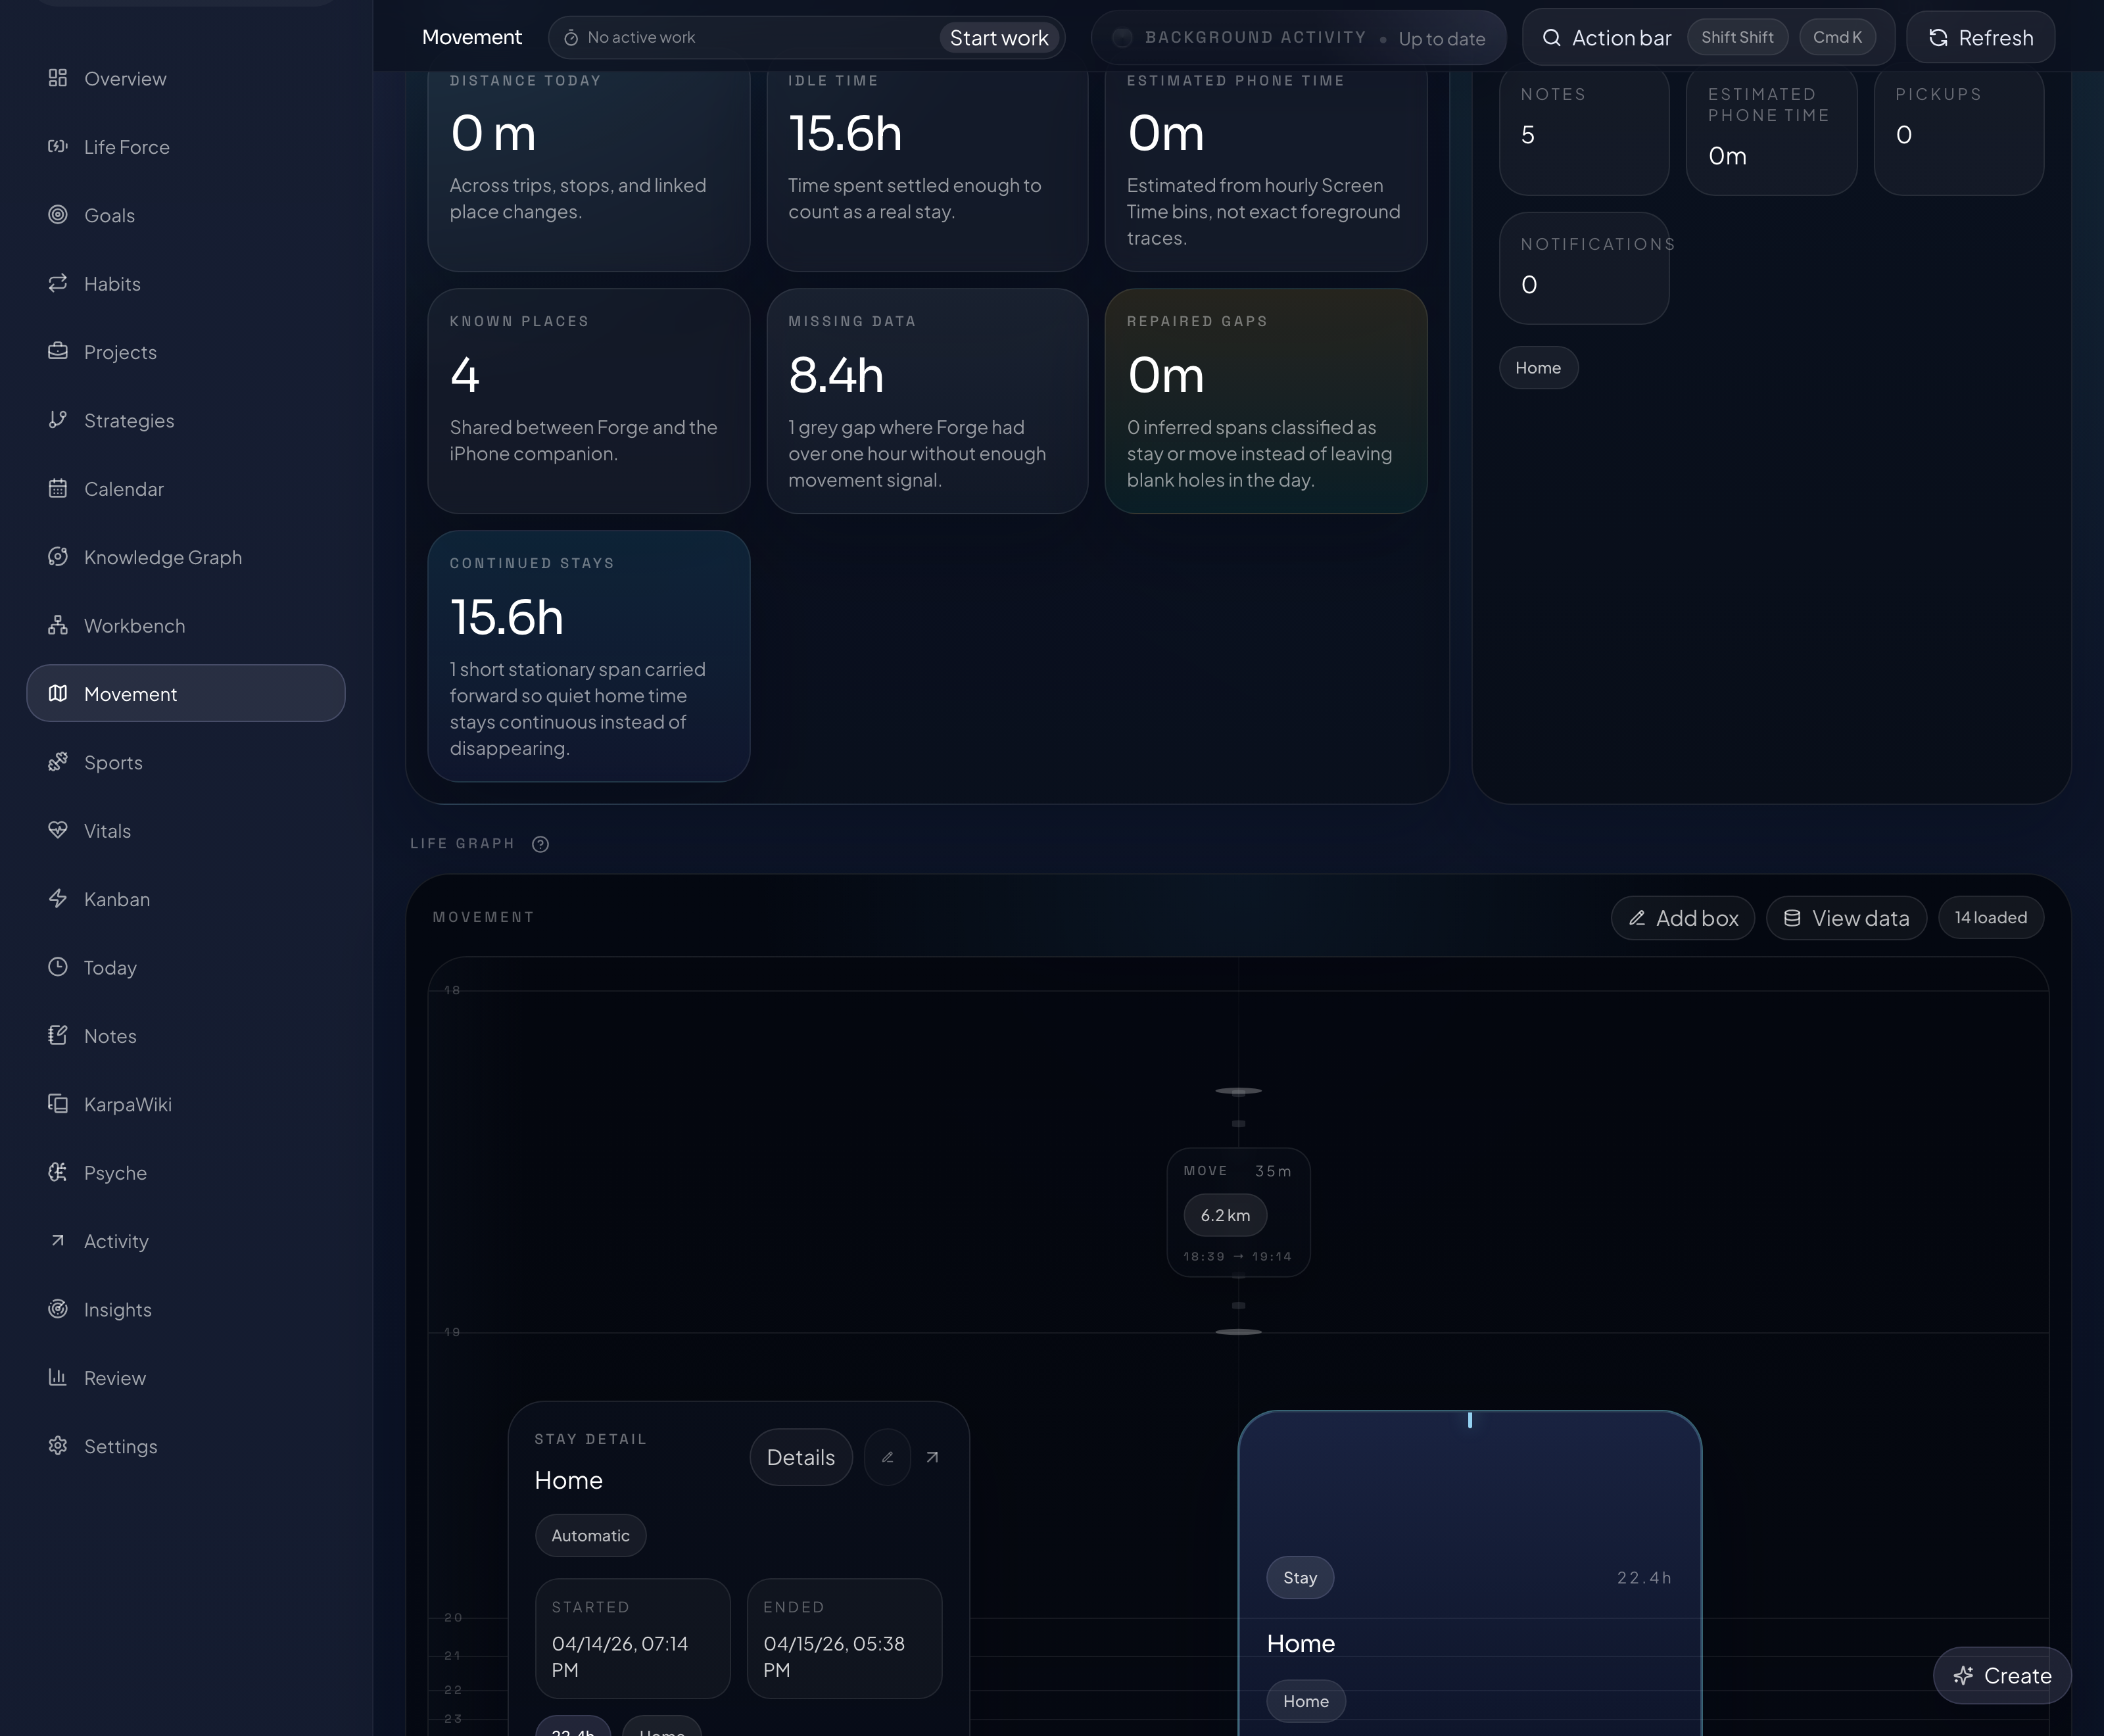The image size is (2104, 1736).
Task: Open the Workbench panel
Action: pyautogui.click(x=134, y=625)
